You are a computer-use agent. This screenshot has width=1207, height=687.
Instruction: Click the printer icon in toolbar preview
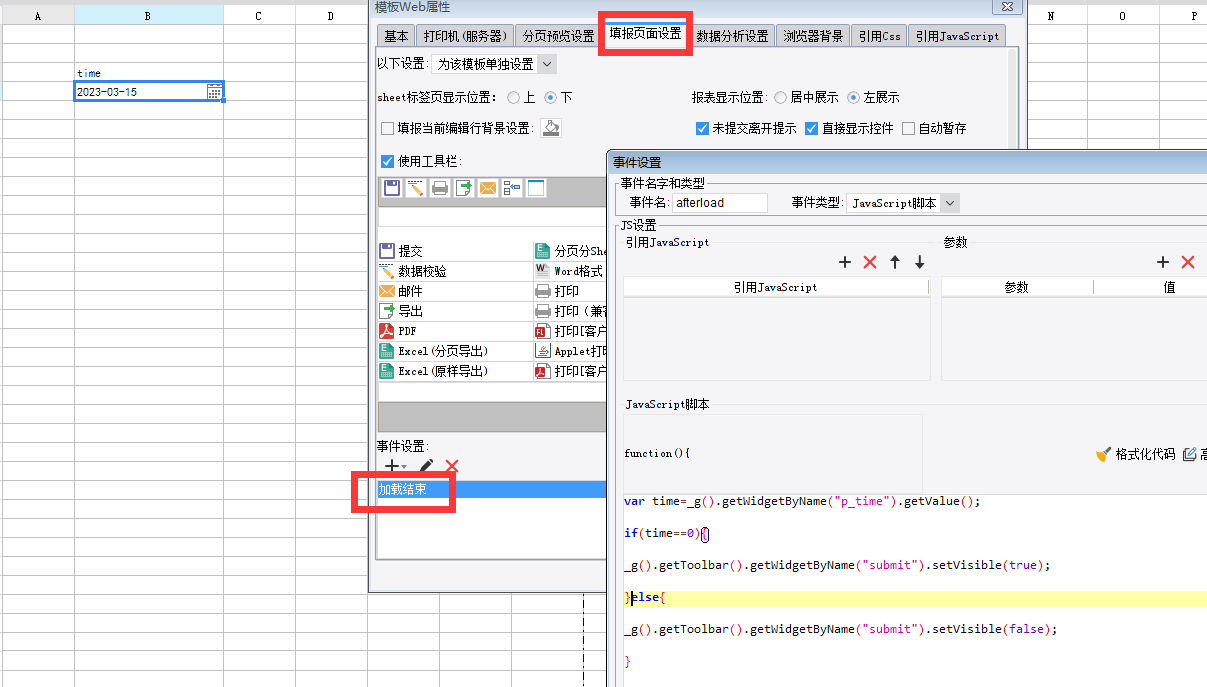tap(440, 188)
